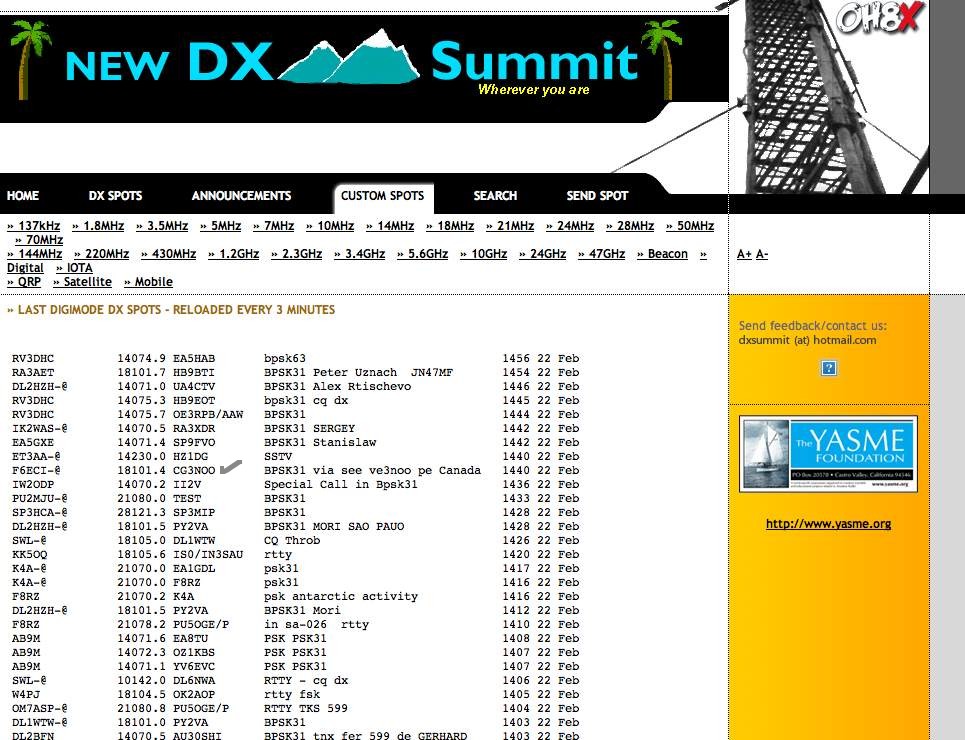Click 'RTTY TKS 599' comment text
Viewport: 965px width, 740px height.
pos(306,709)
